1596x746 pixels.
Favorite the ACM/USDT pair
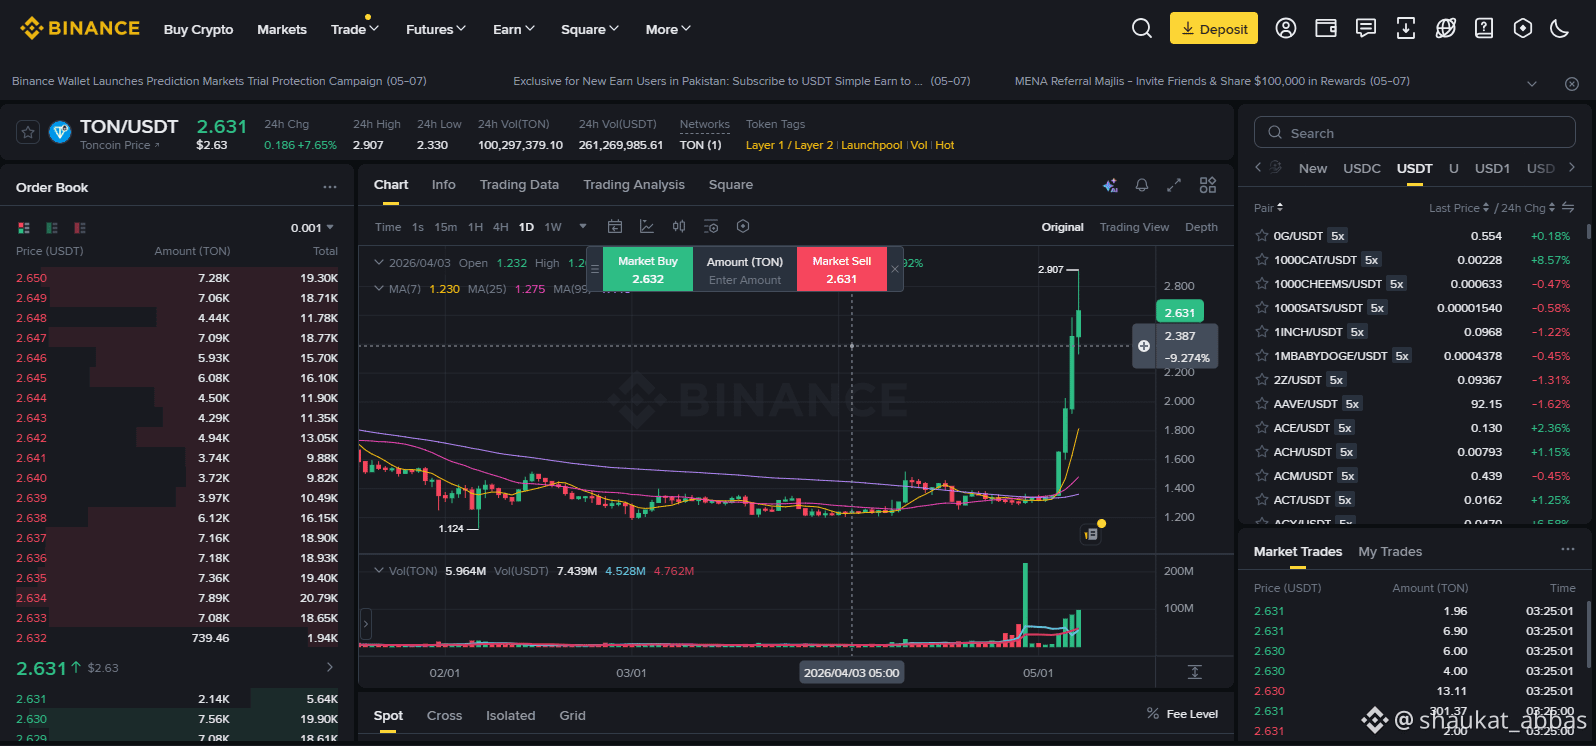pos(1262,476)
